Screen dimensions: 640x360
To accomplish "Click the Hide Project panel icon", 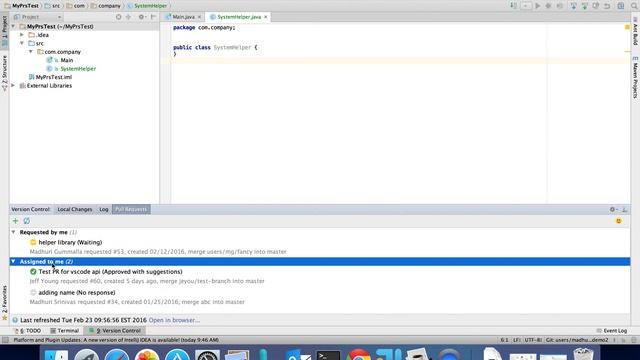I will pyautogui.click(x=153, y=17).
